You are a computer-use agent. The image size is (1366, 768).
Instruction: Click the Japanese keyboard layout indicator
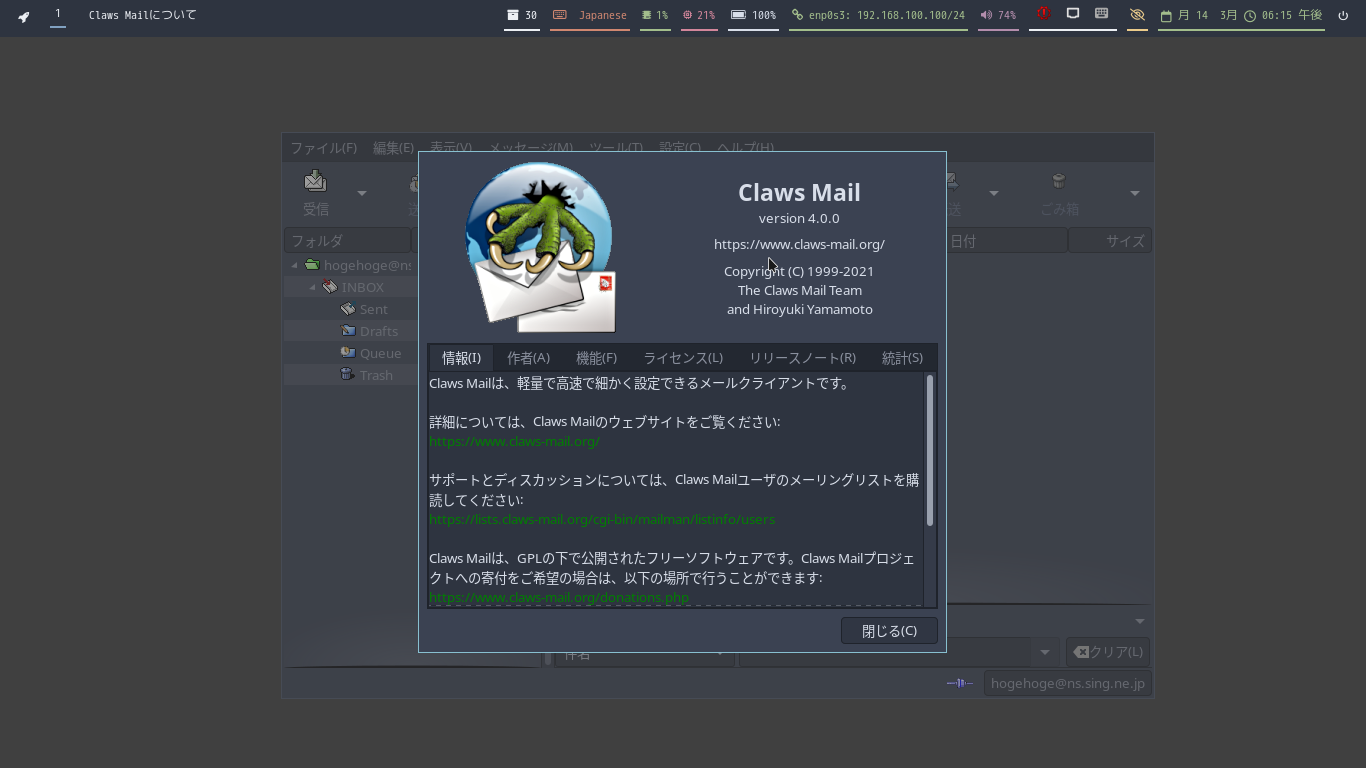590,15
